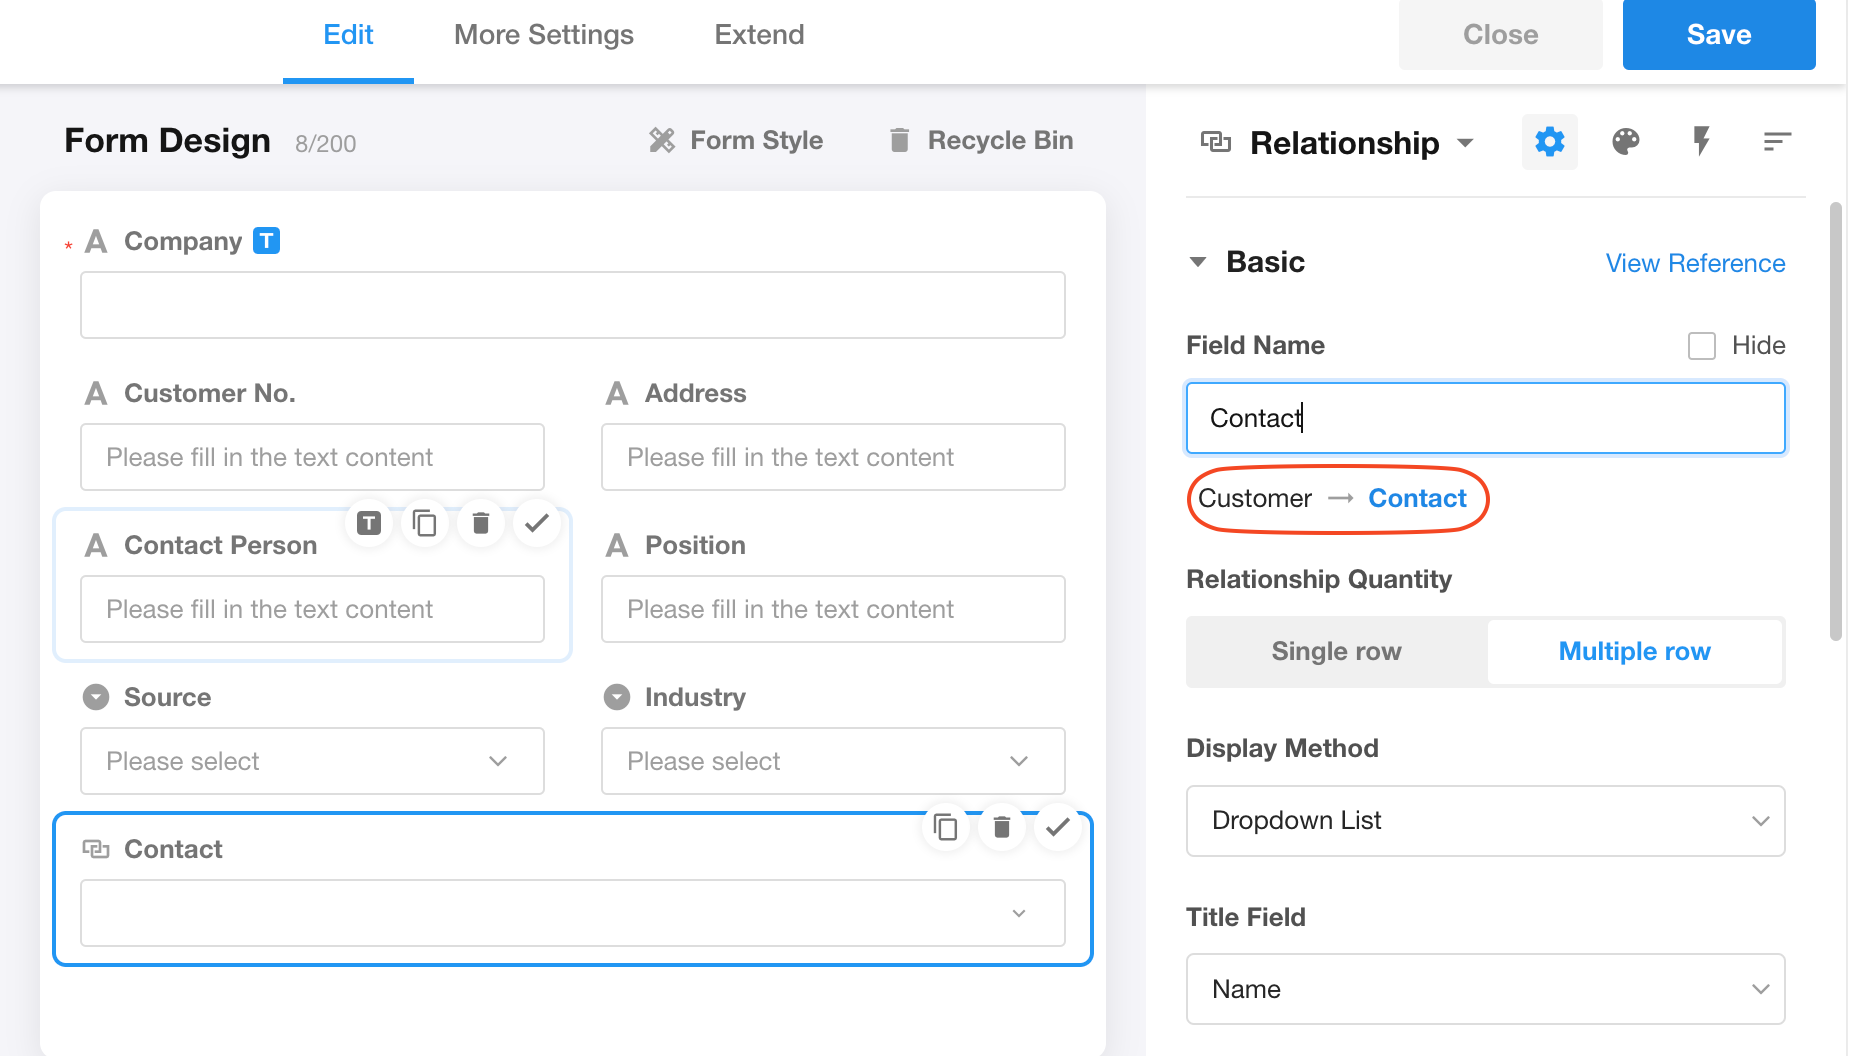Select Multiple row relationship quantity
The height and width of the screenshot is (1056, 1852).
1634,651
